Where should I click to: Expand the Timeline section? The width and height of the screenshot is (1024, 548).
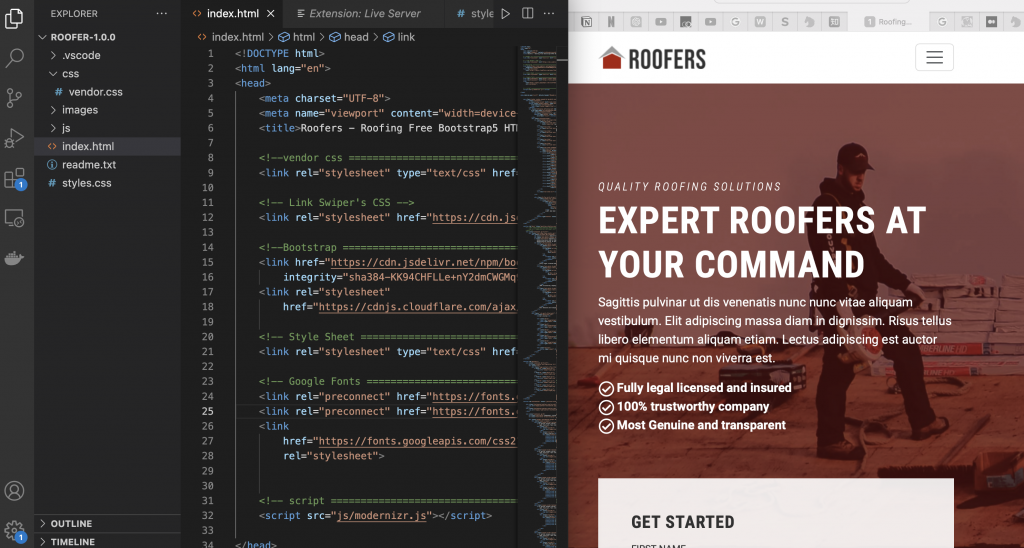click(108, 541)
